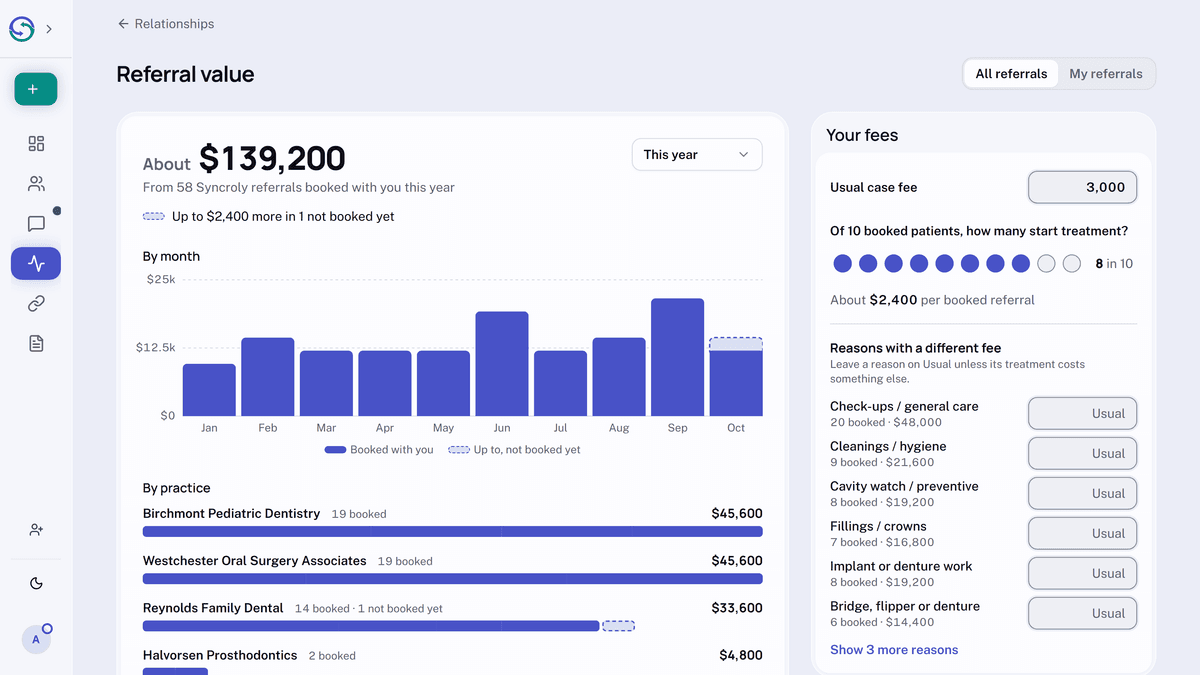Viewport: 1200px width, 675px height.
Task: Click 7 booked · $16,800 text
Action: (x=882, y=543)
